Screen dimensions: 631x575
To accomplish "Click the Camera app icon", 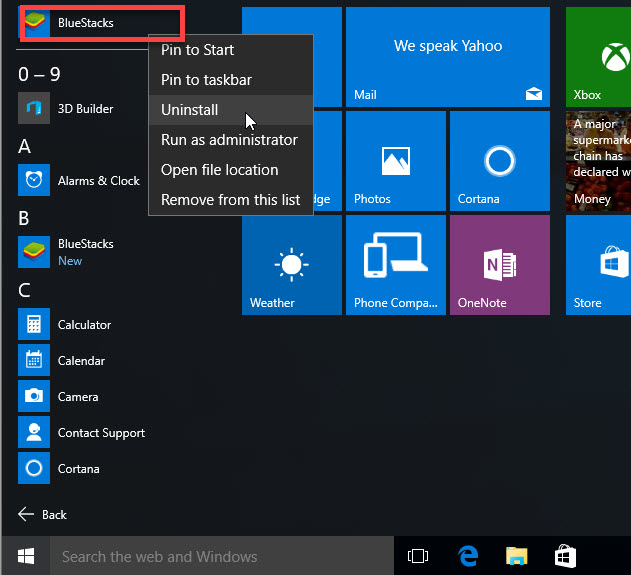I will [34, 396].
